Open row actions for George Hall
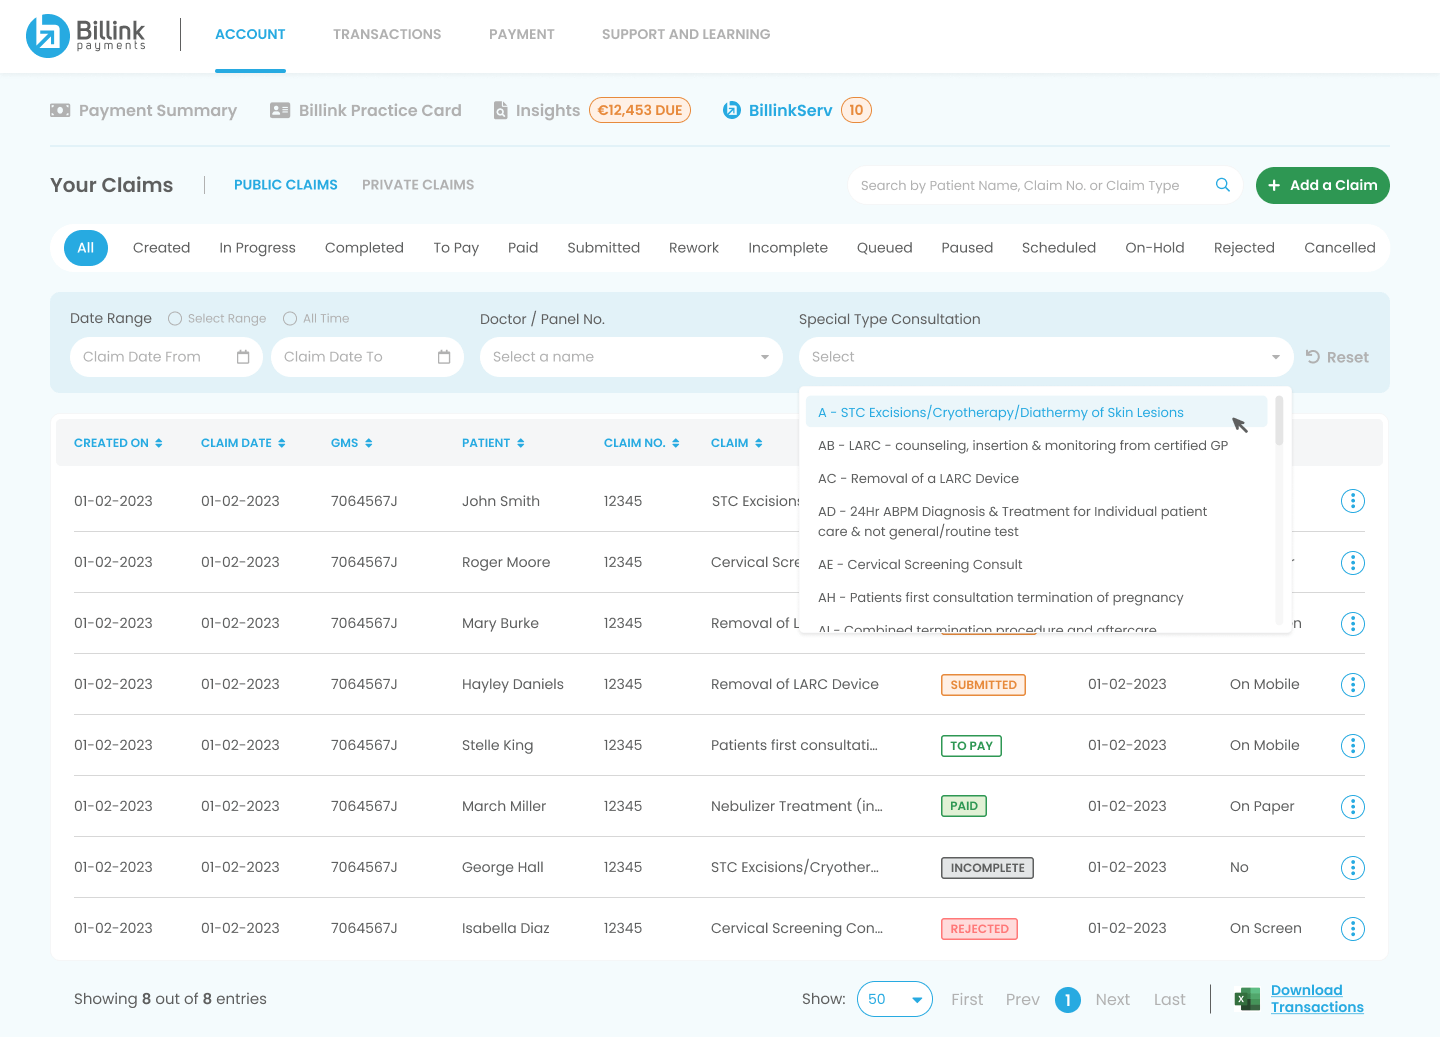 [1352, 868]
